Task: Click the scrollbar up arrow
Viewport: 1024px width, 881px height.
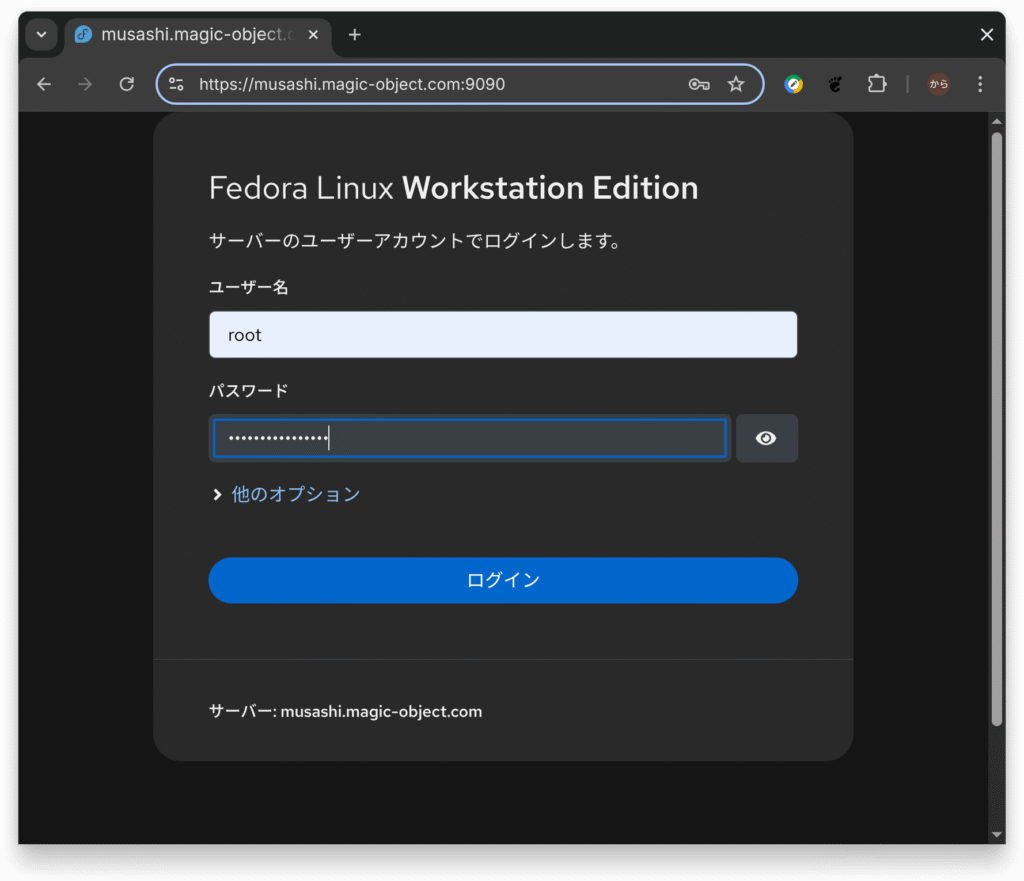Action: point(997,121)
